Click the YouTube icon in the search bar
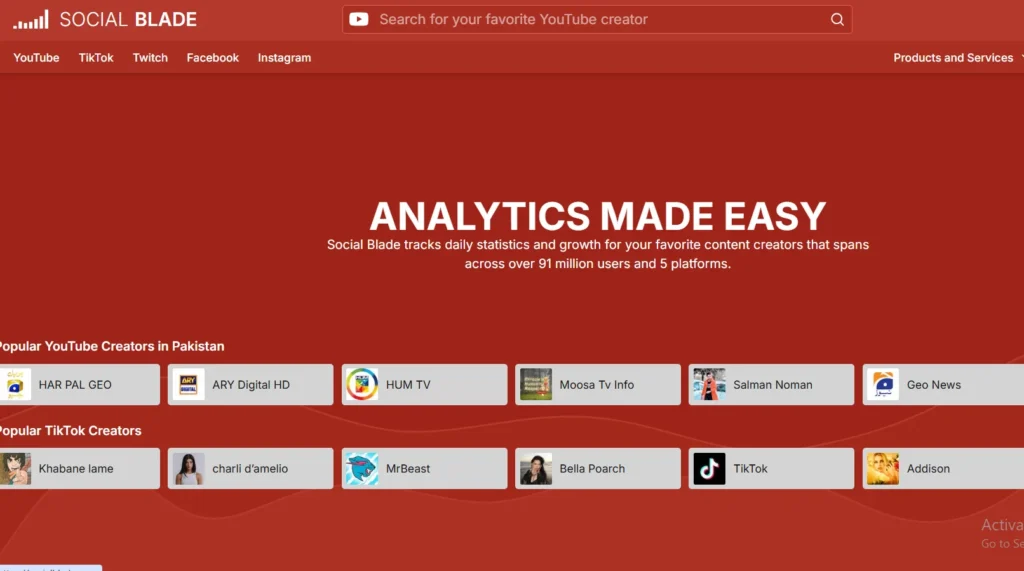1024x571 pixels. click(x=359, y=20)
